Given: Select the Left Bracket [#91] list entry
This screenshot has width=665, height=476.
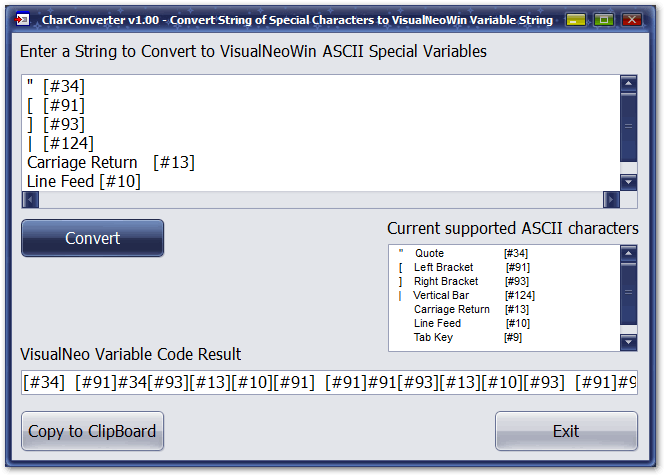Looking at the screenshot, I should coord(464,267).
